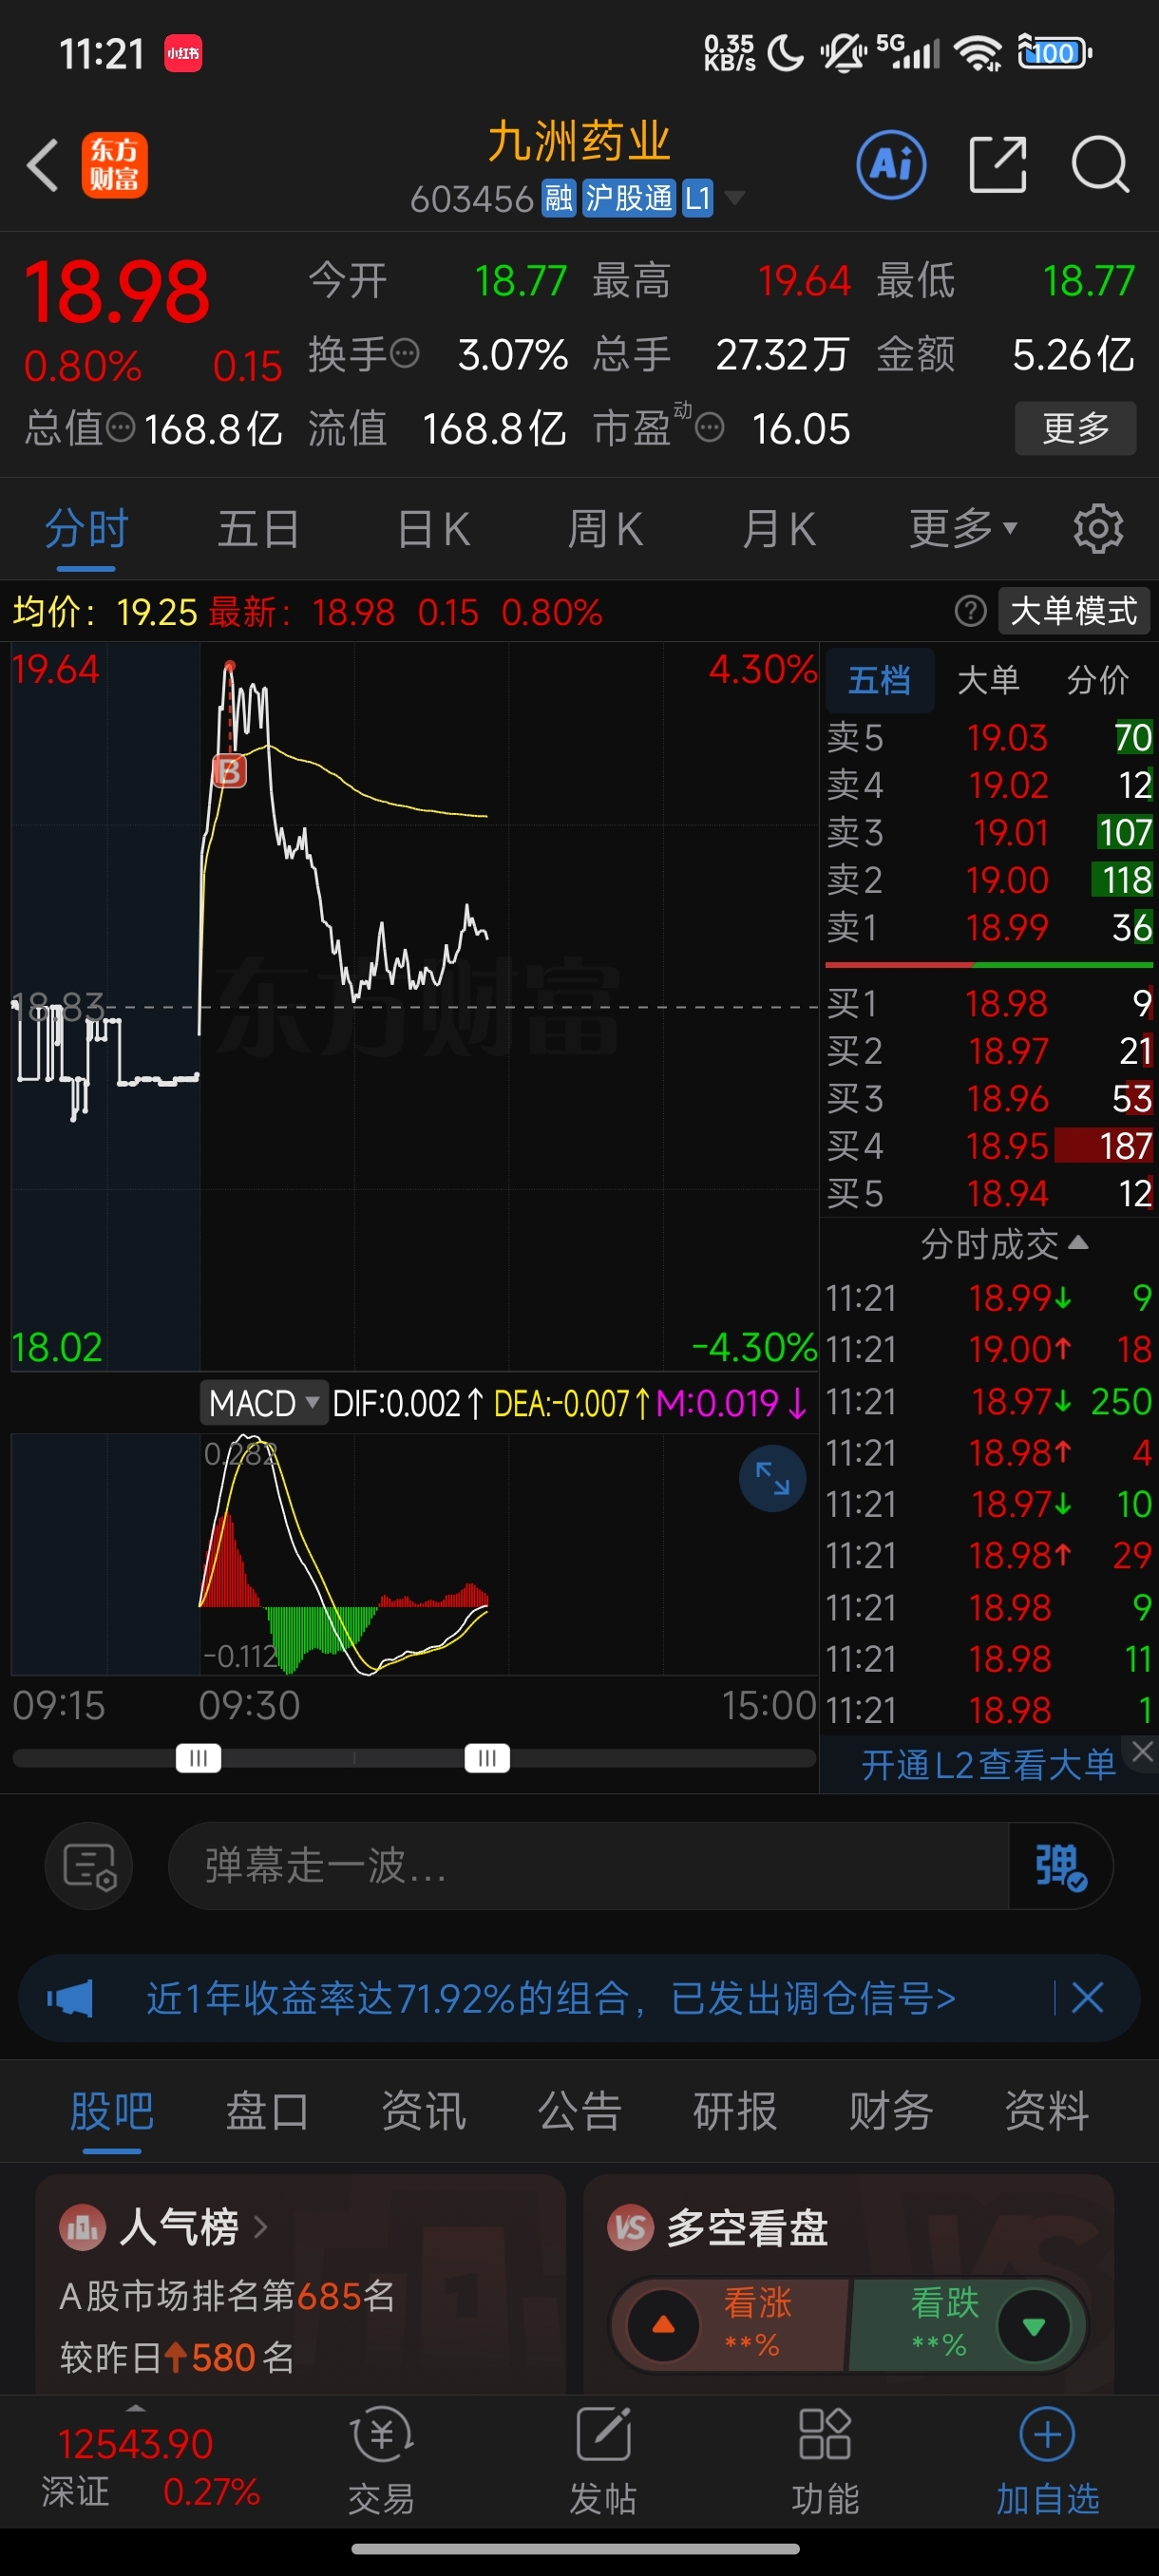The width and height of the screenshot is (1159, 2576).
Task: Tap the 18.97 250 trade row
Action: pyautogui.click(x=989, y=1401)
